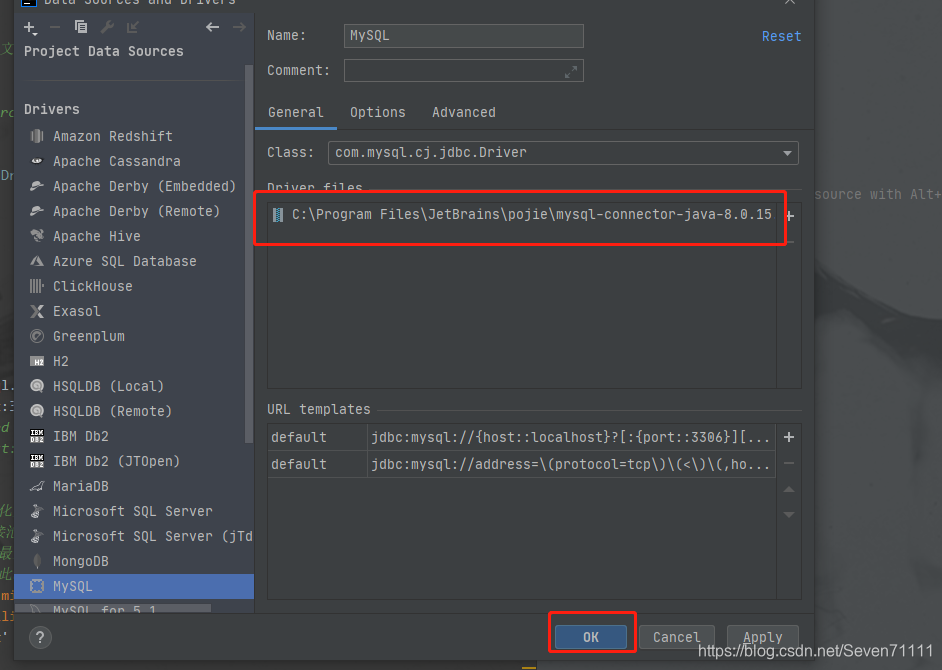Open driver settings wrench icon

pyautogui.click(x=107, y=27)
